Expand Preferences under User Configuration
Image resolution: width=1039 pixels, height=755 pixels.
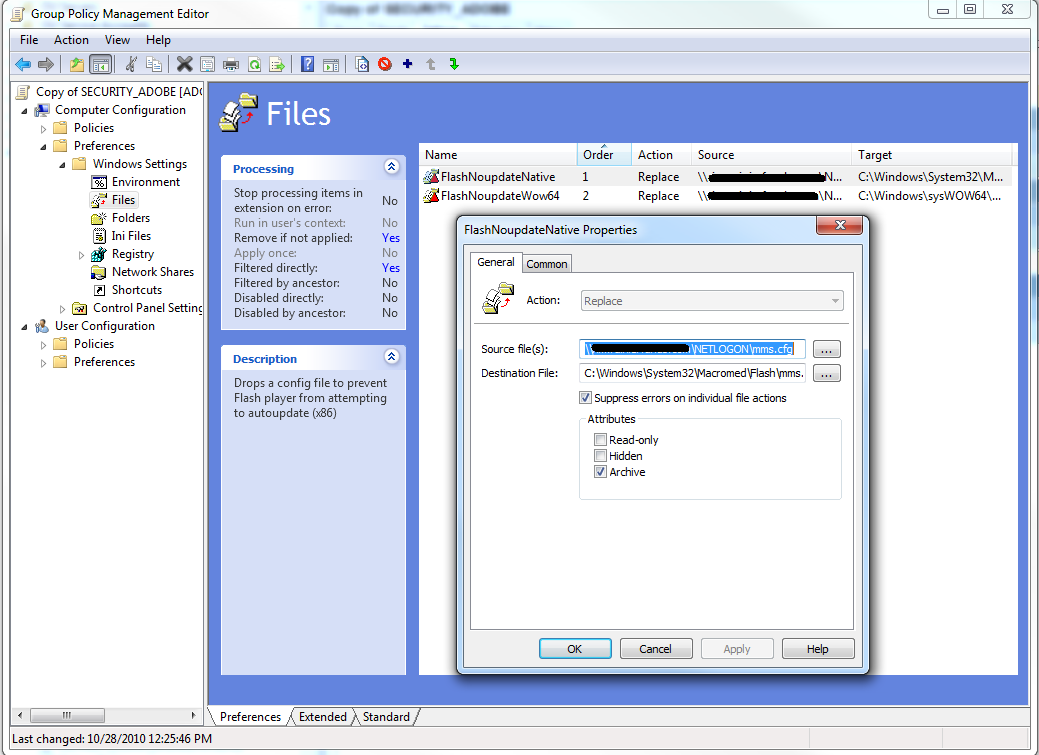pyautogui.click(x=44, y=363)
